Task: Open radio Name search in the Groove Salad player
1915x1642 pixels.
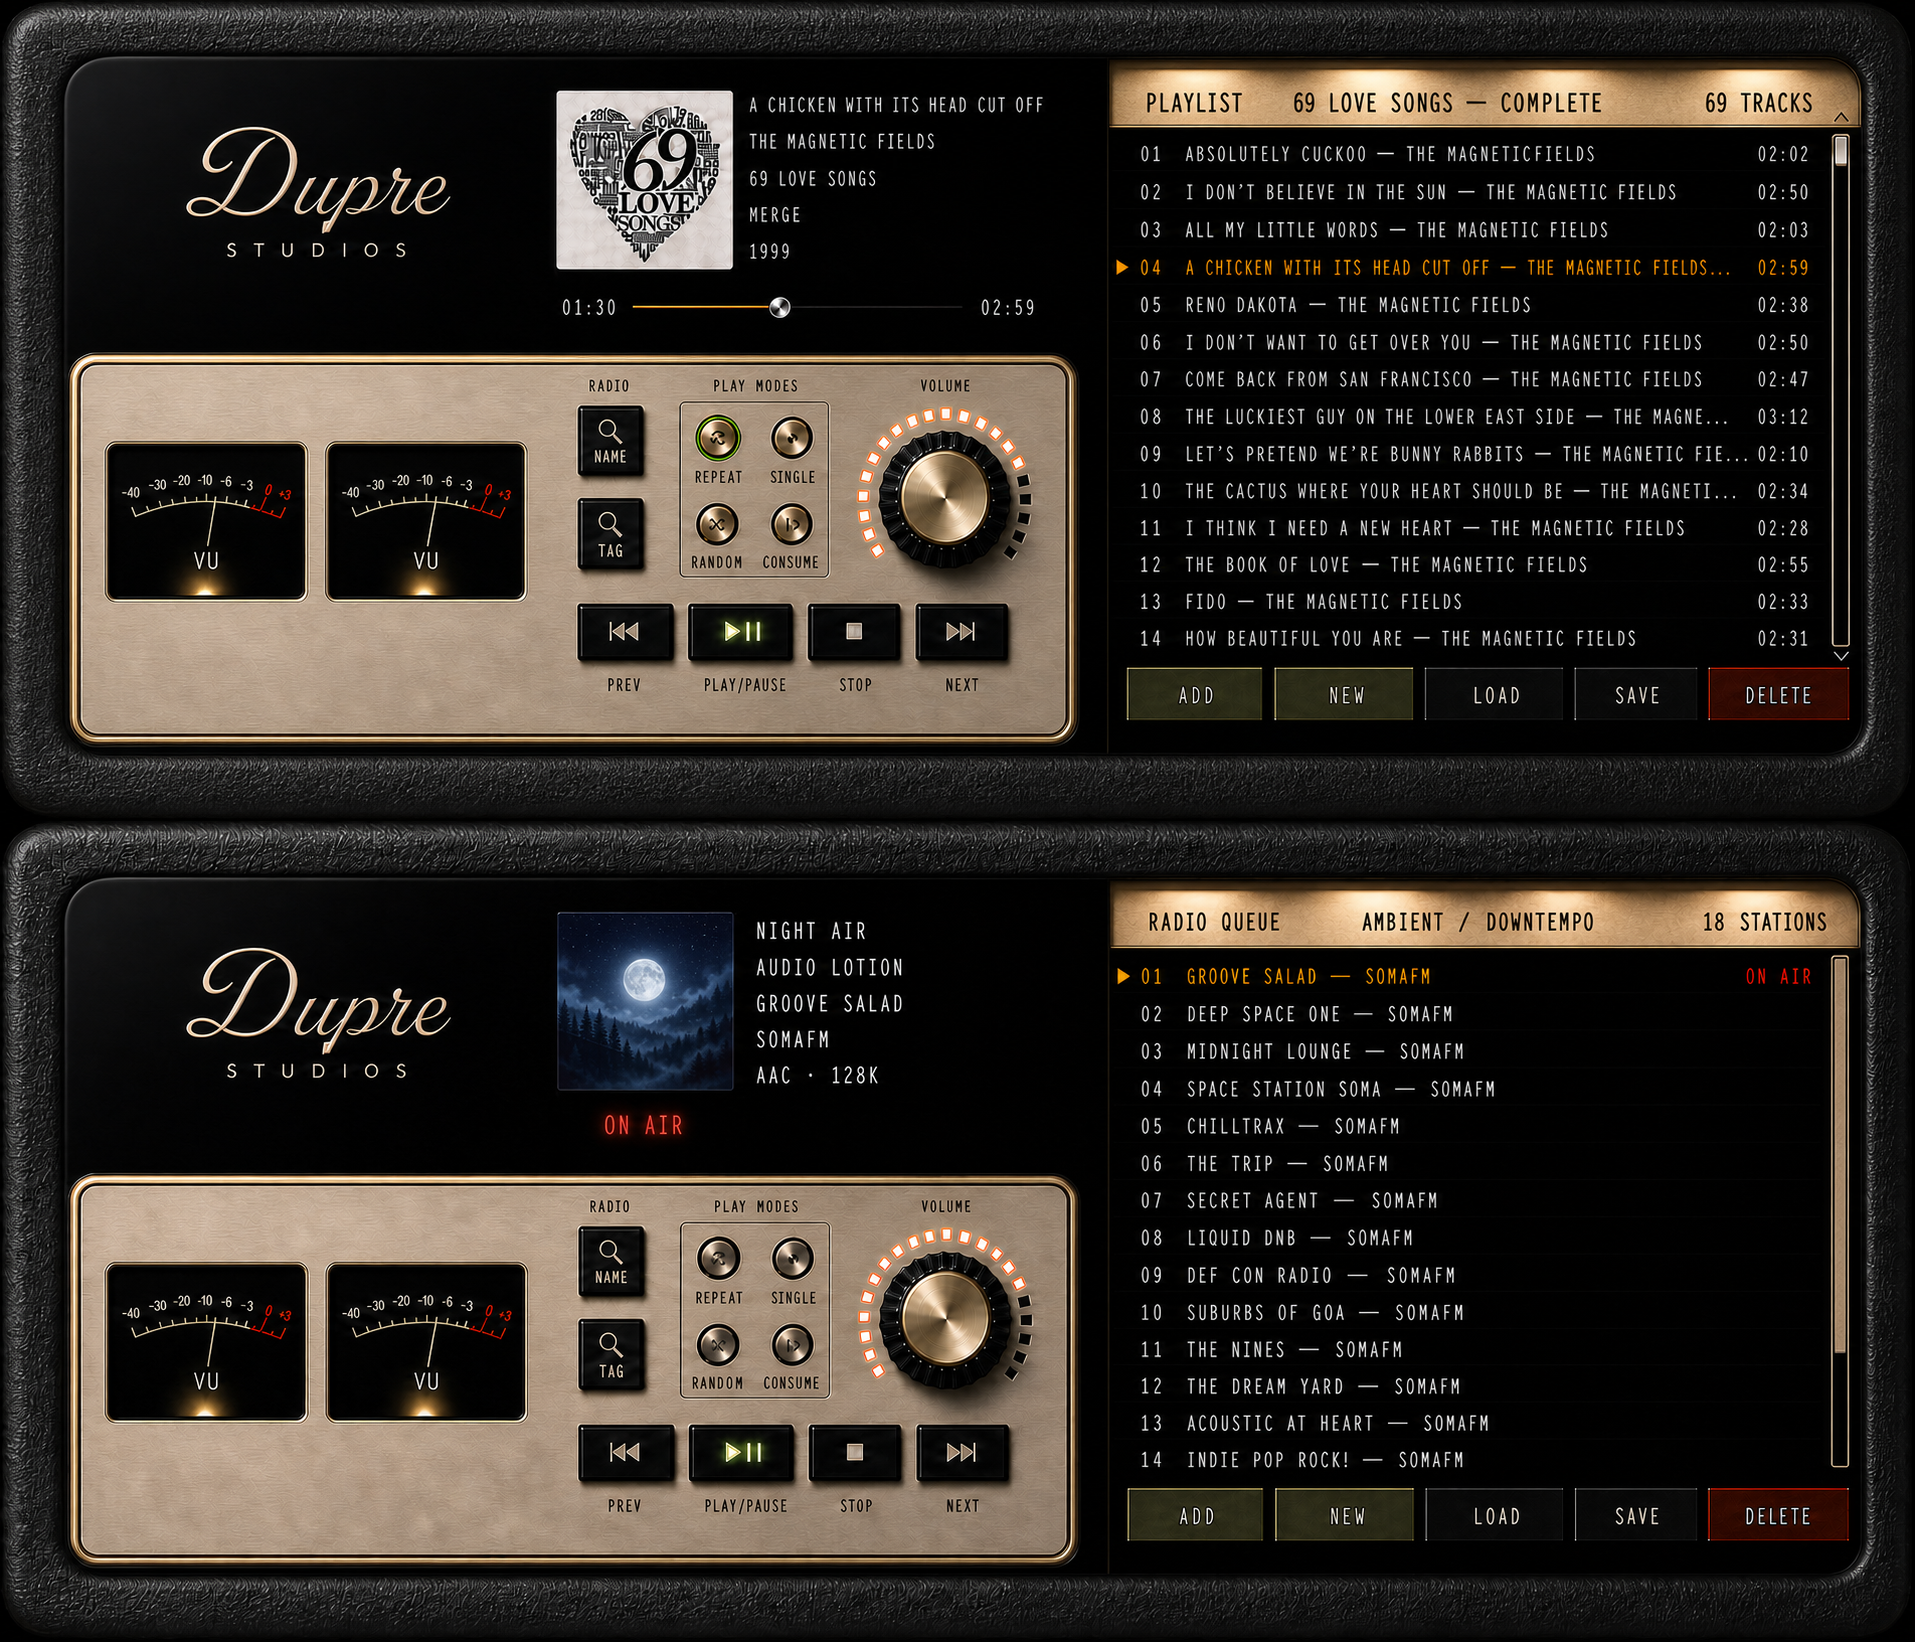Action: 611,1262
